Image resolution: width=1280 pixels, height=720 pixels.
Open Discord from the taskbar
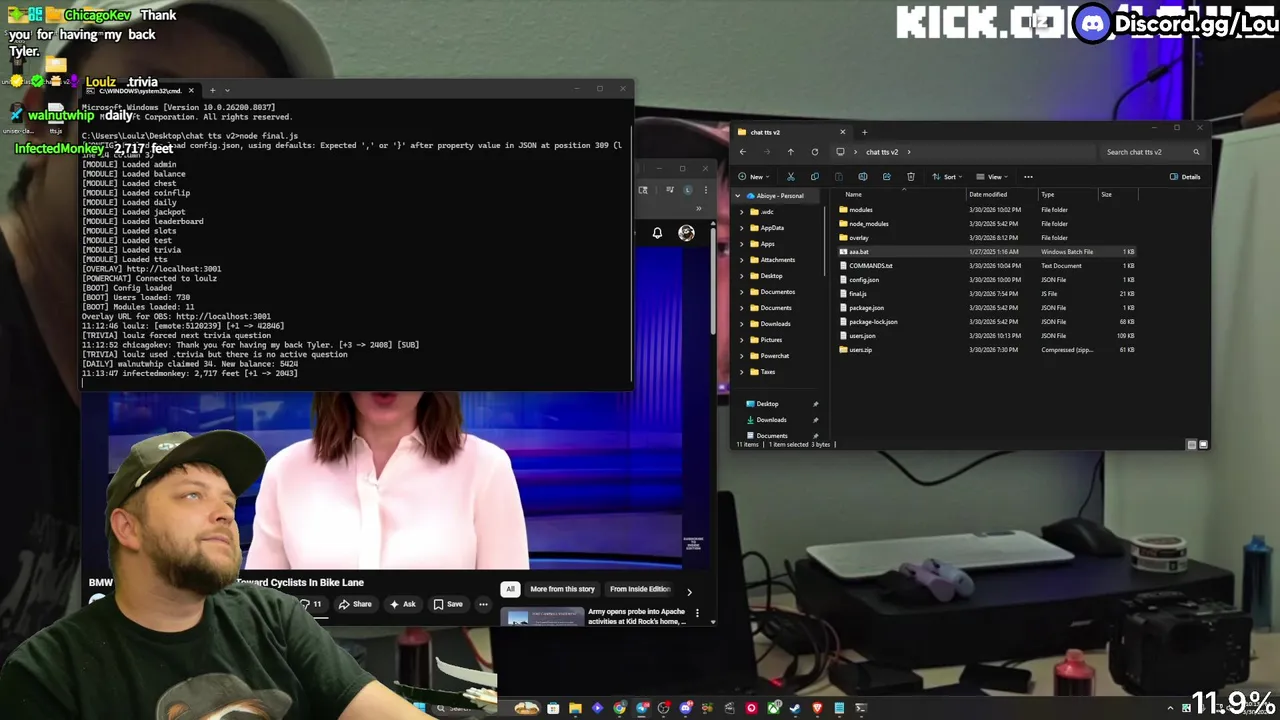click(686, 708)
